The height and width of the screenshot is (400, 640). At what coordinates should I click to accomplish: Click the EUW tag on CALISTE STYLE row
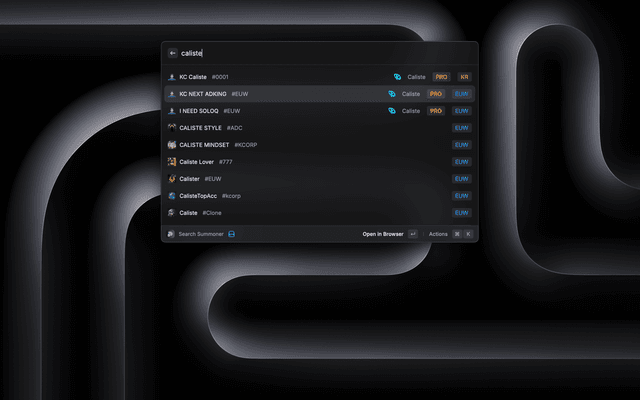coord(461,128)
